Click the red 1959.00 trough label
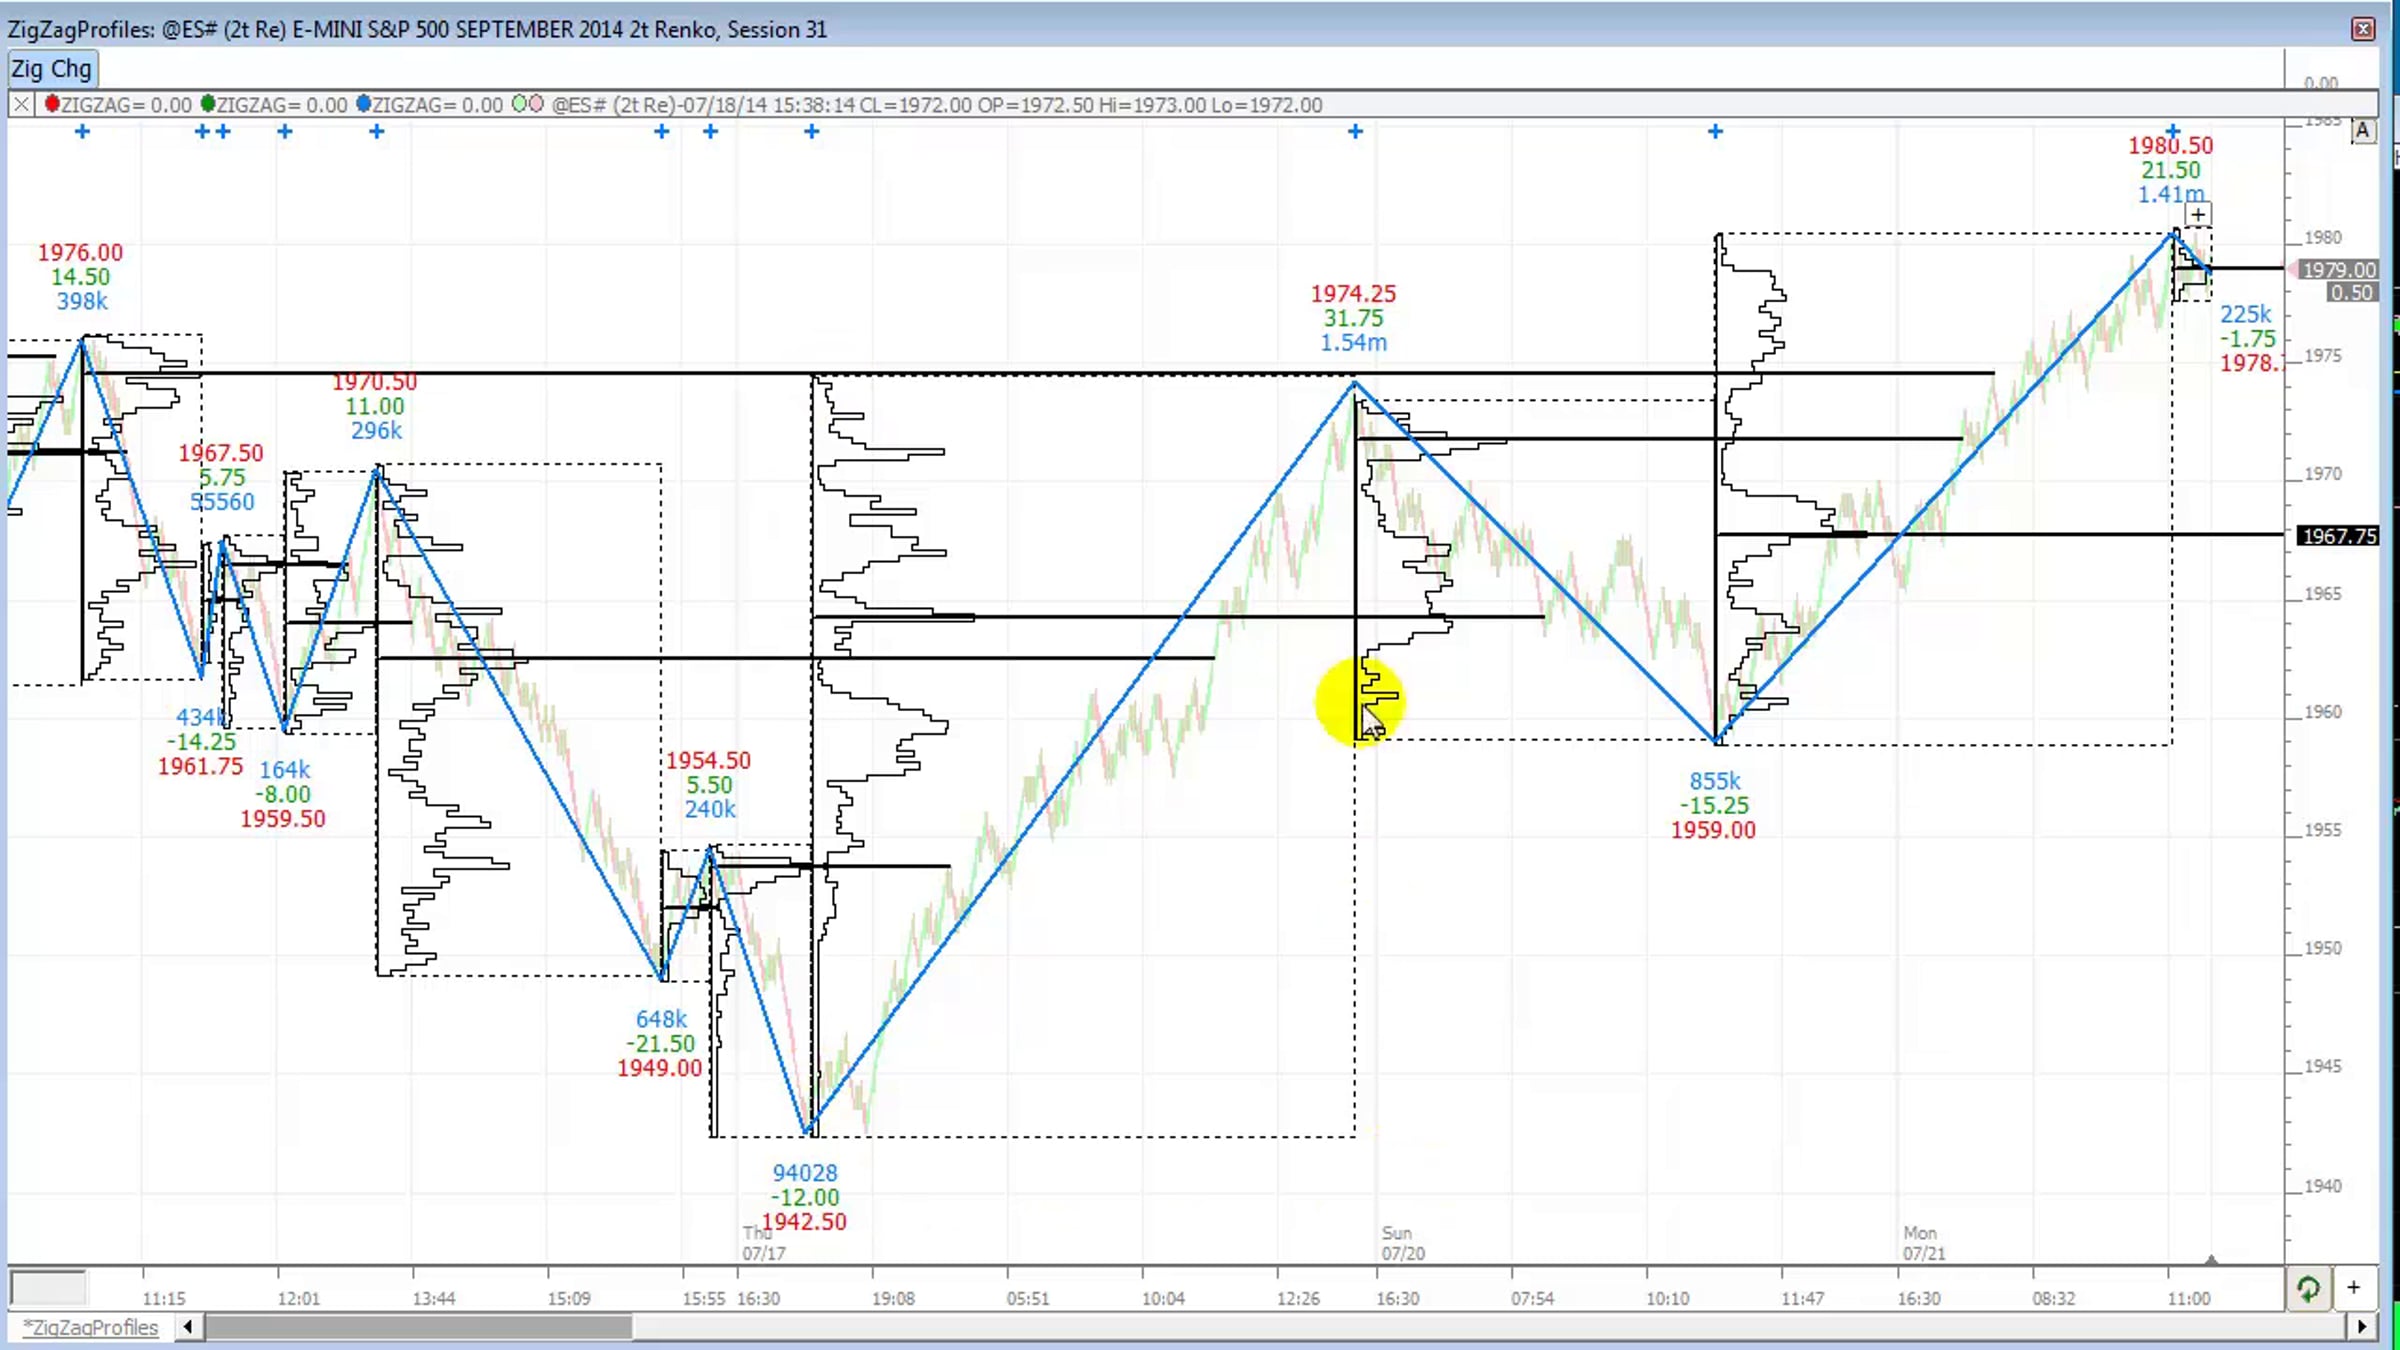2400x1350 pixels. pos(1713,831)
